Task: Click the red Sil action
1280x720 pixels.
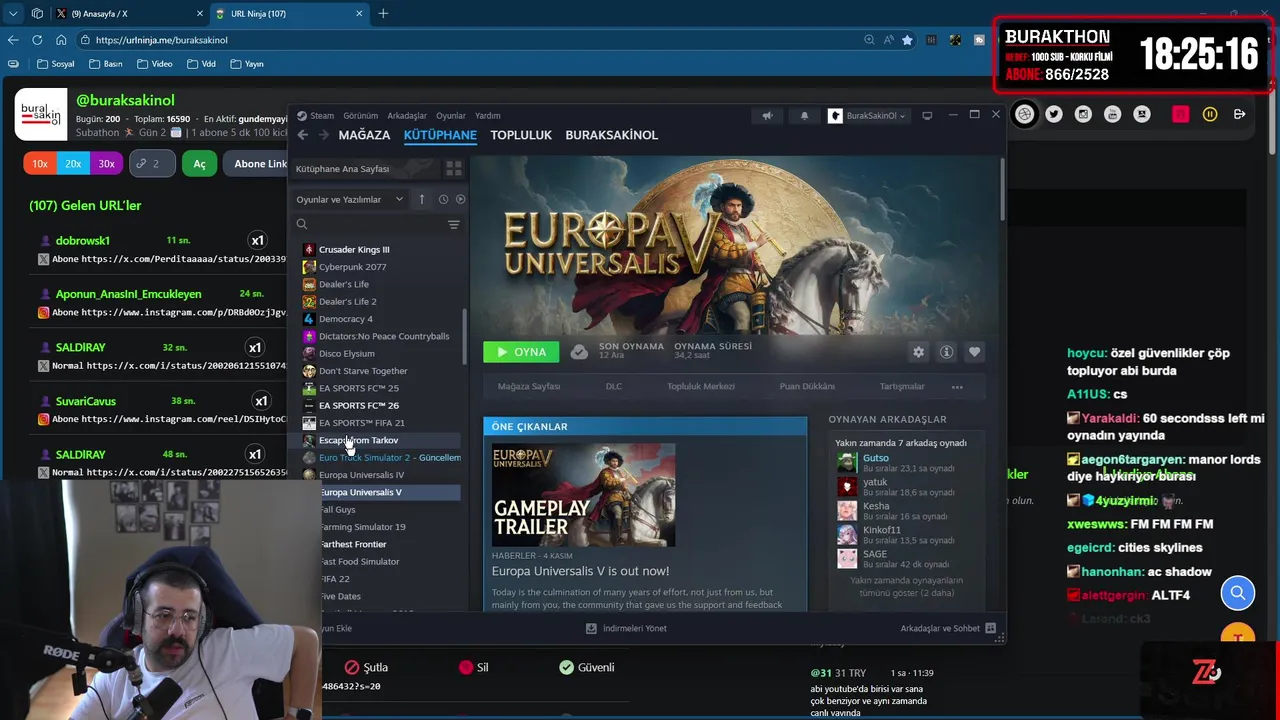Action: pyautogui.click(x=473, y=667)
